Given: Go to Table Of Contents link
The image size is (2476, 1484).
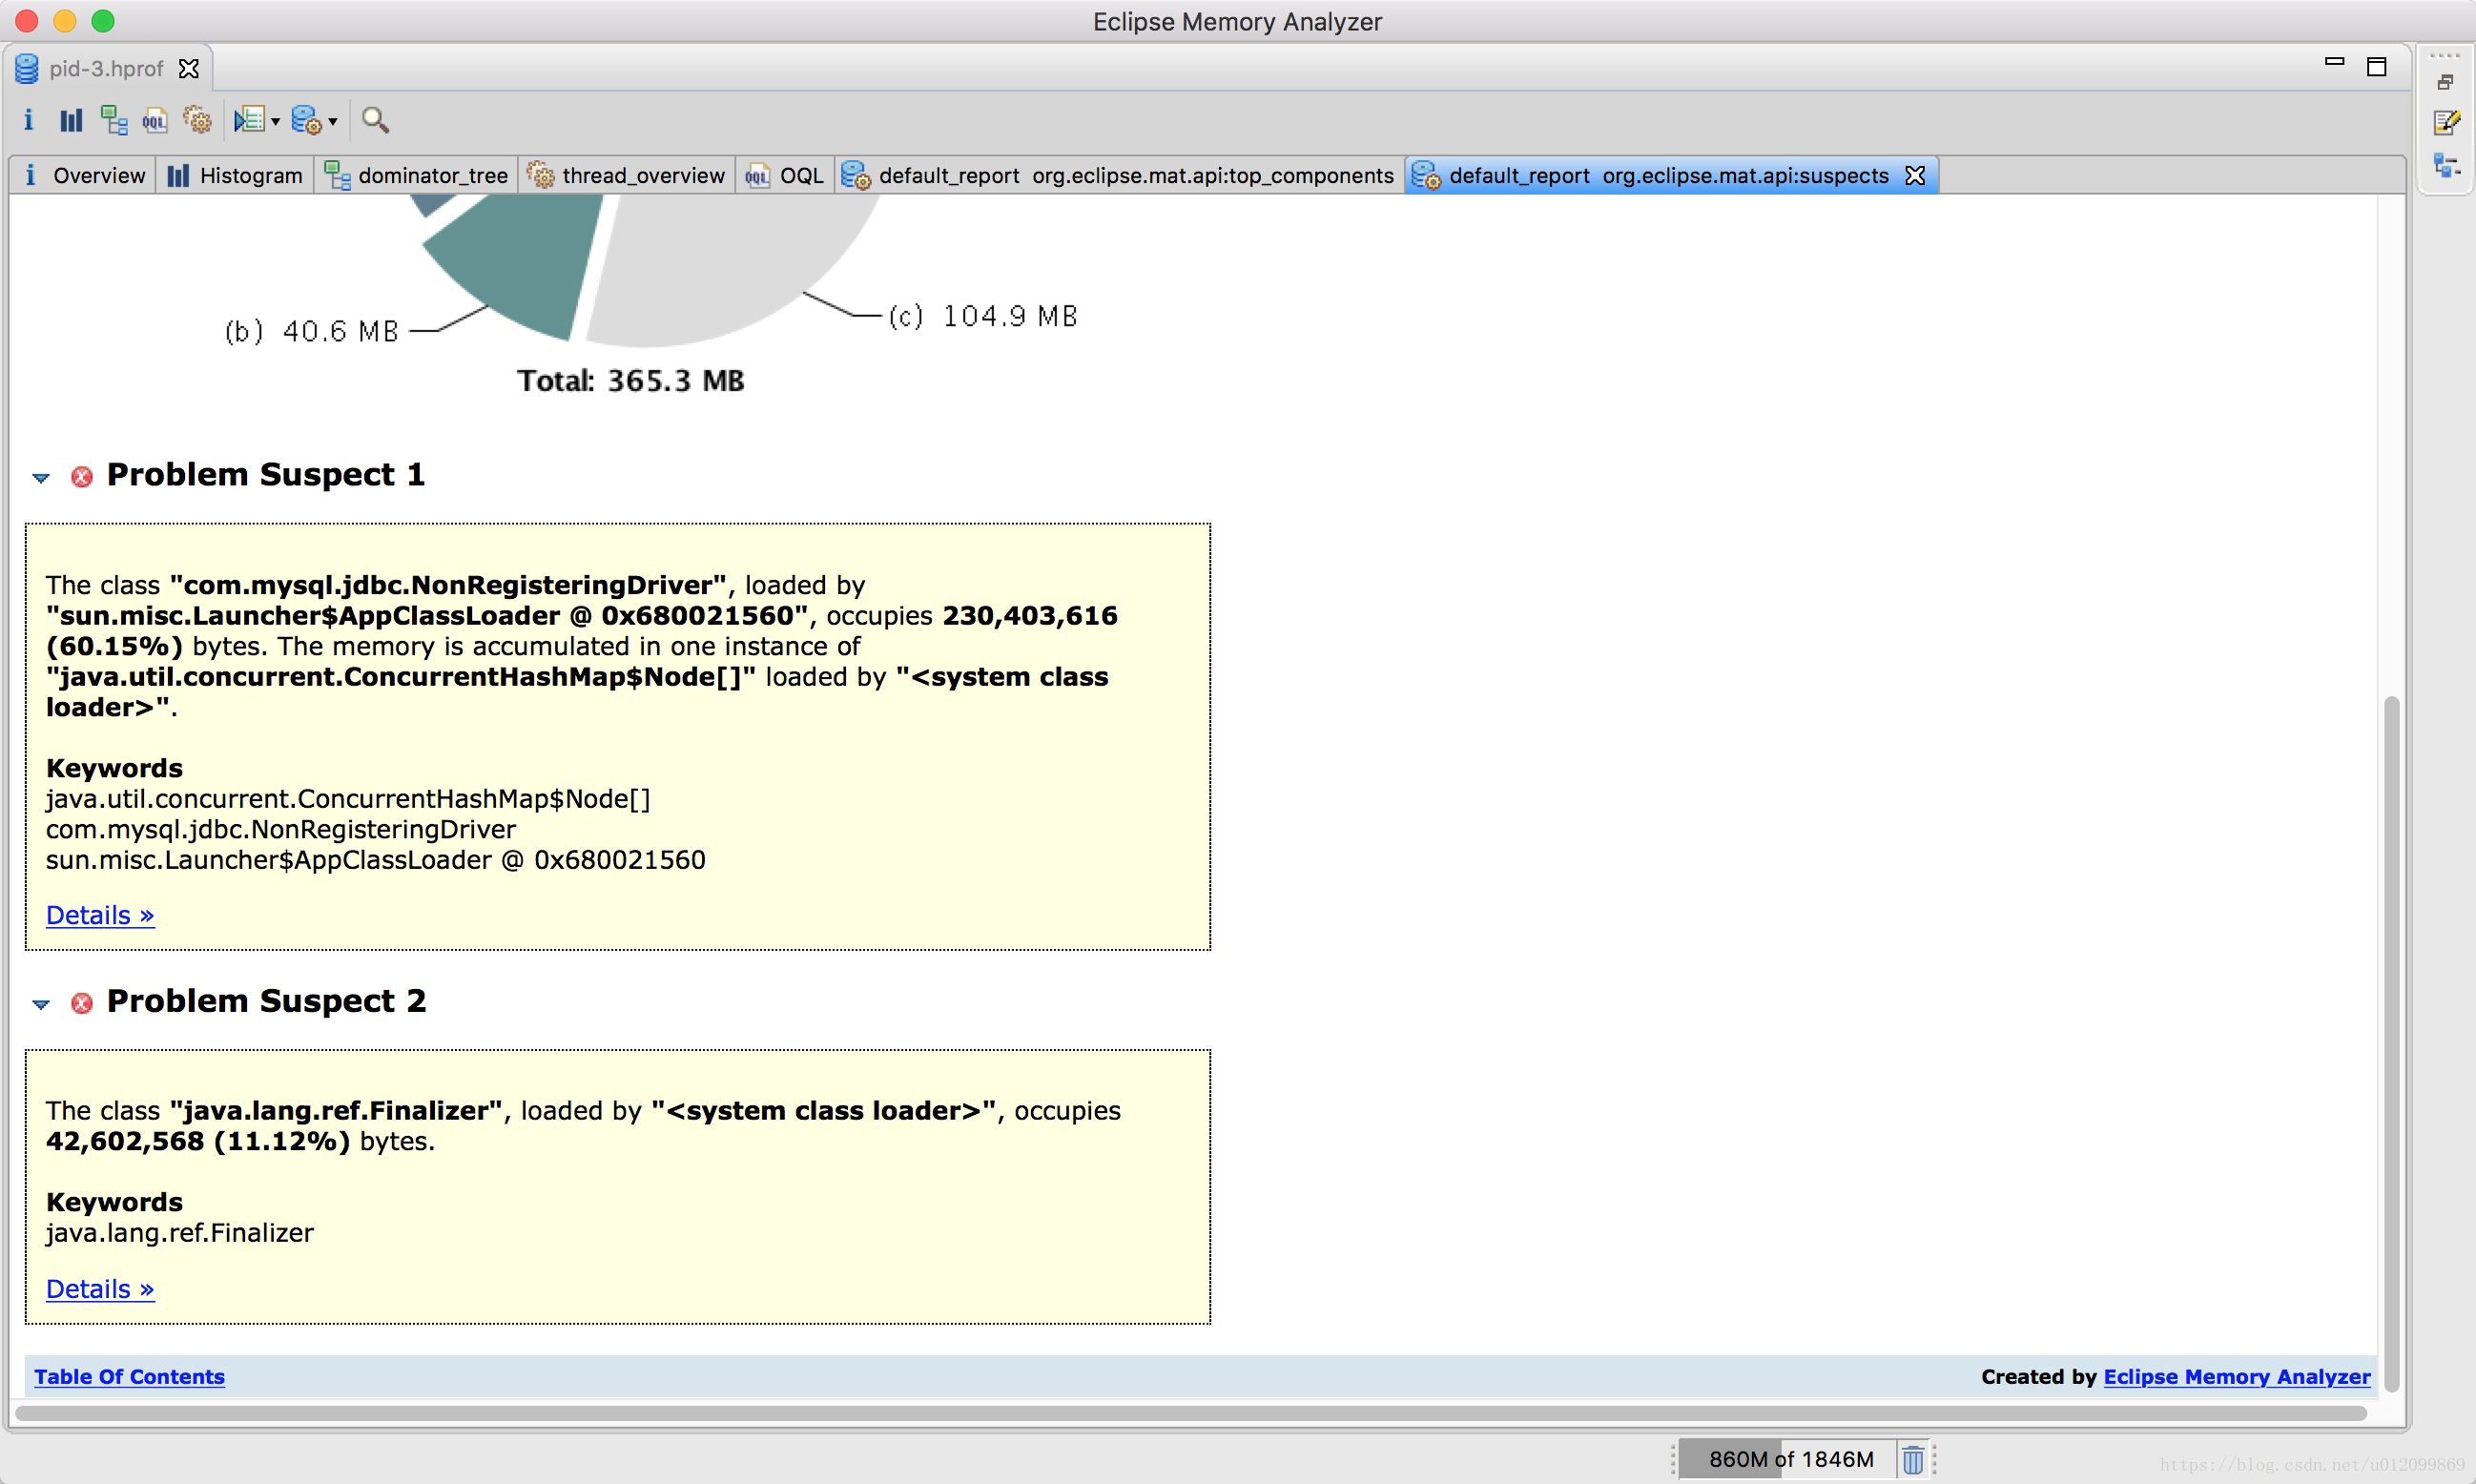Looking at the screenshot, I should click(x=129, y=1376).
